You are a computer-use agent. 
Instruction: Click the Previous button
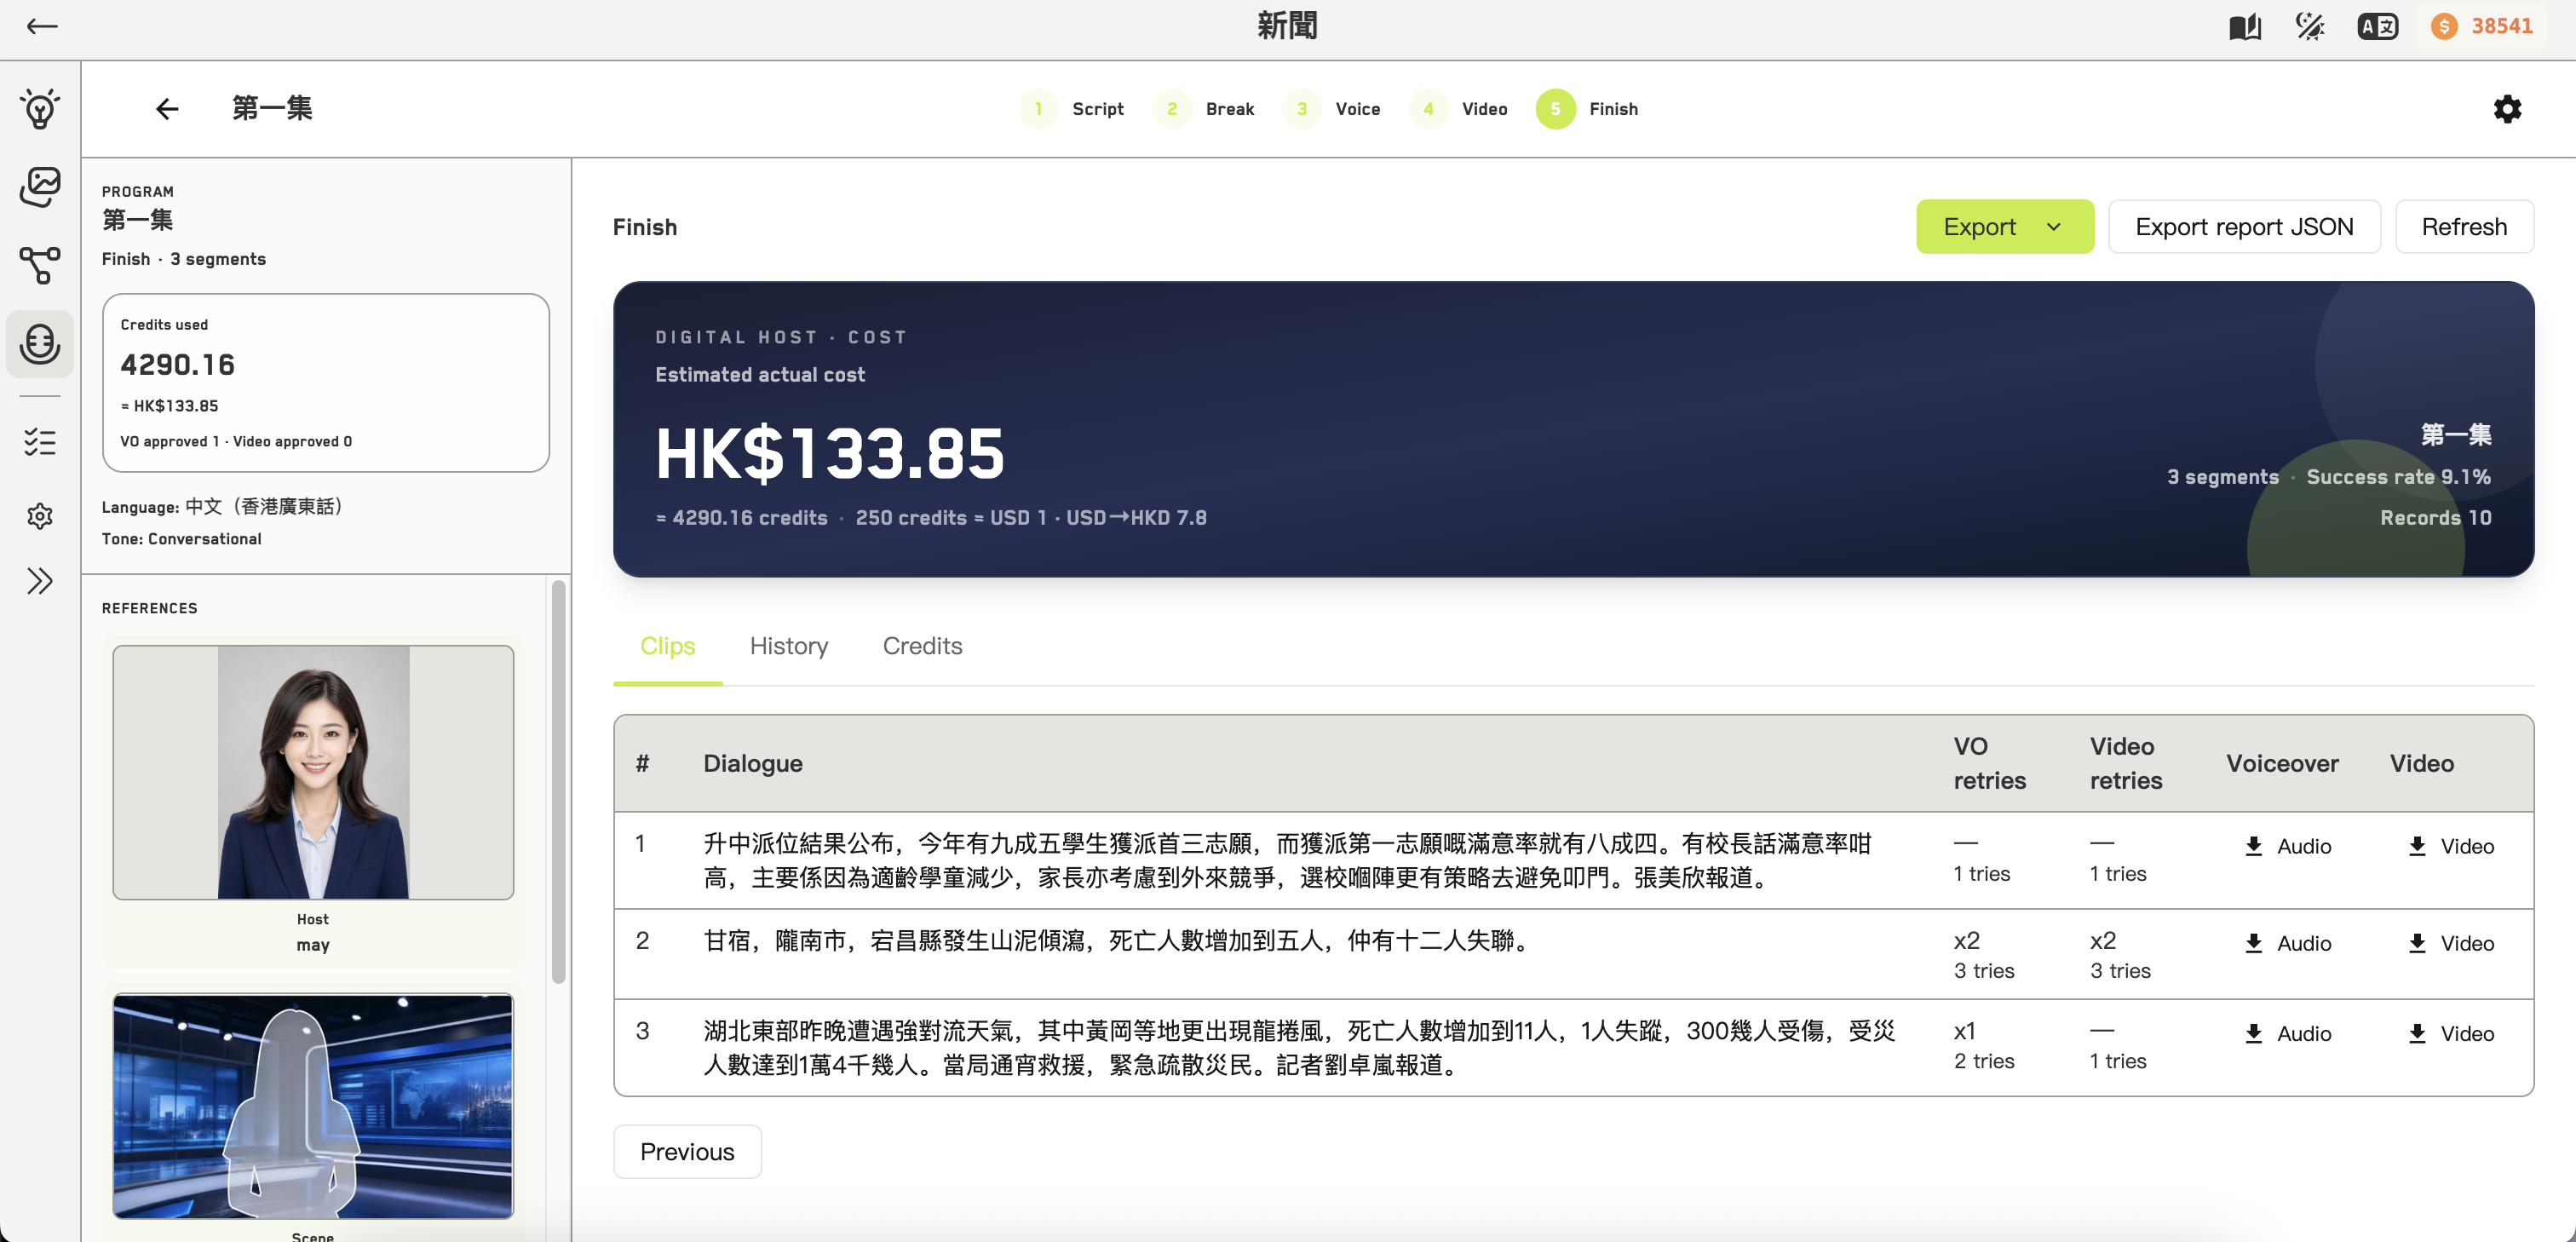687,1152
